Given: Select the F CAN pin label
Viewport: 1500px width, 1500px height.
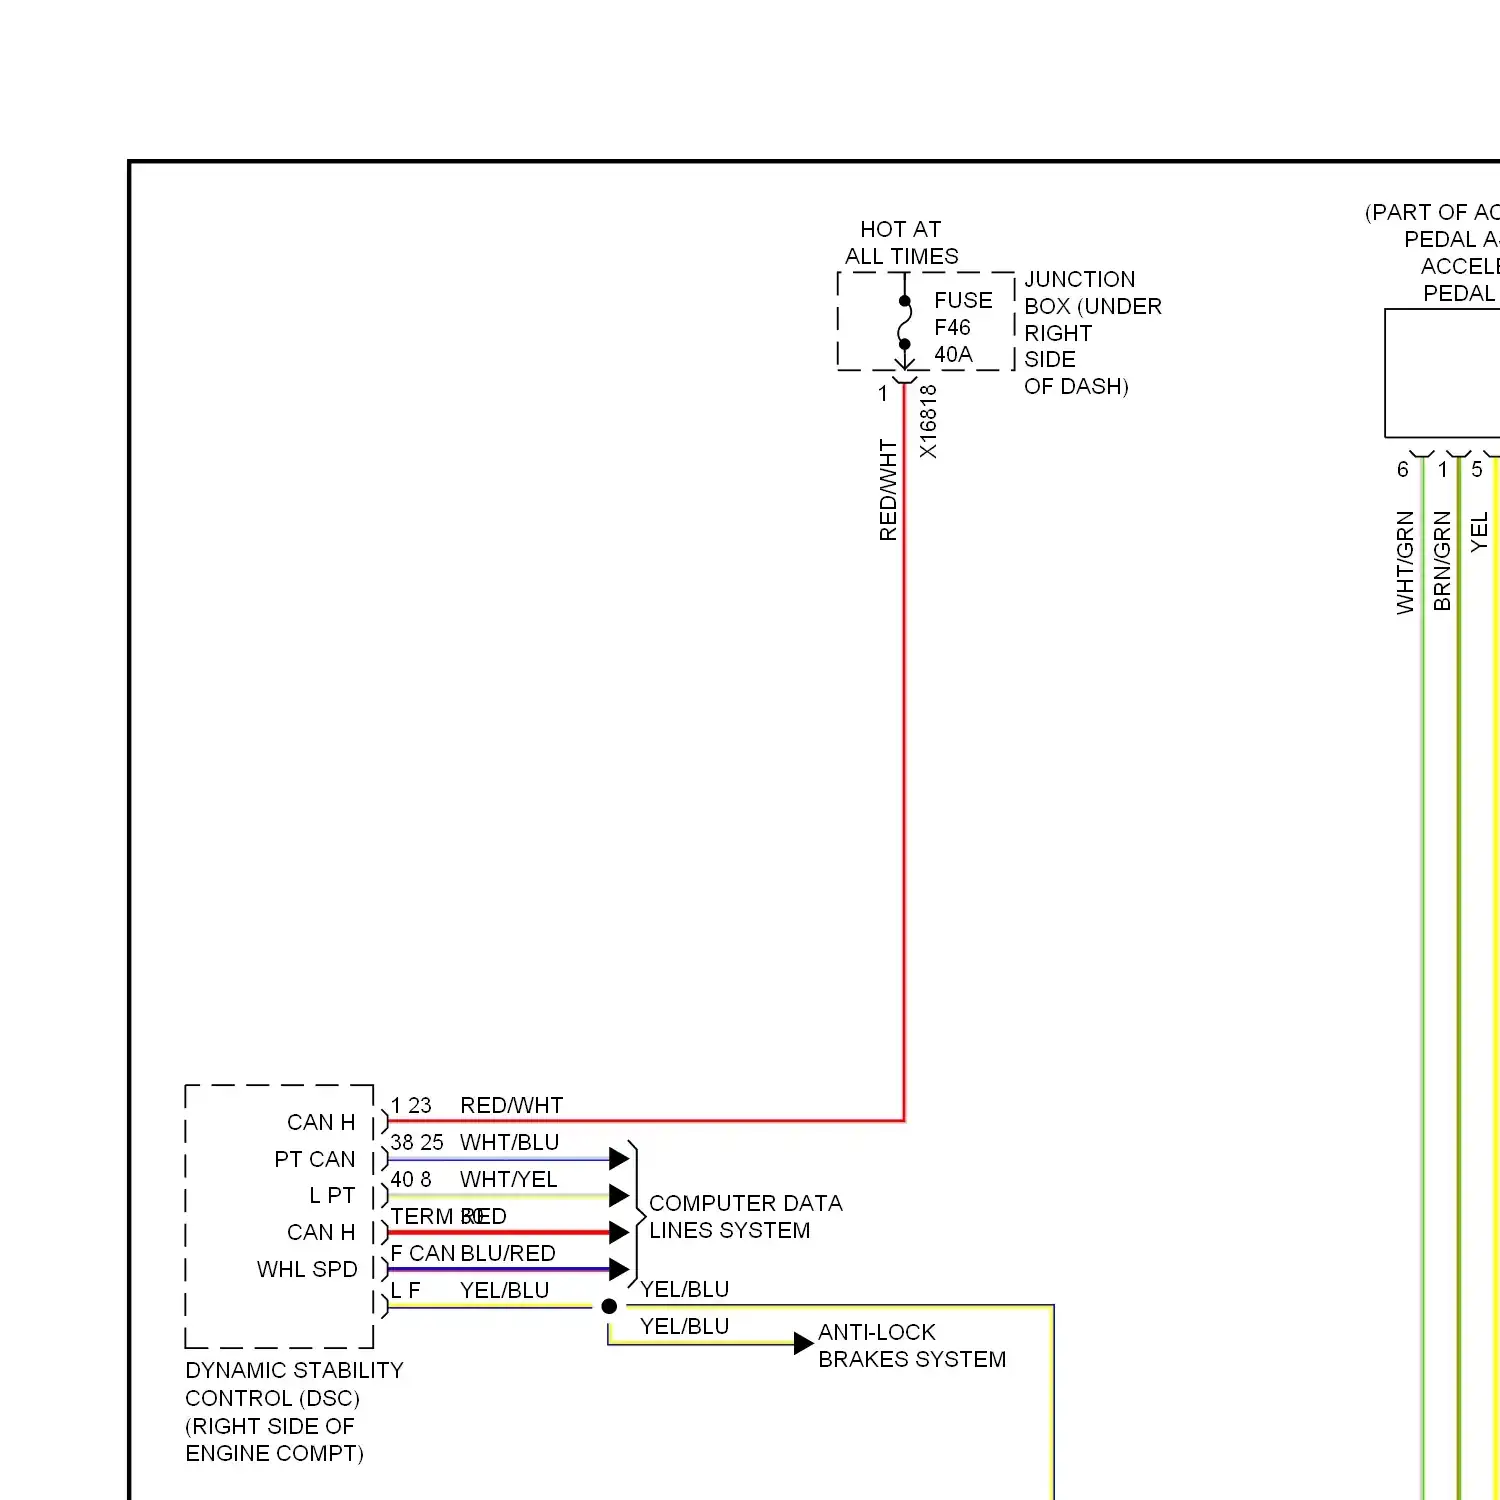Looking at the screenshot, I should coord(423,1253).
